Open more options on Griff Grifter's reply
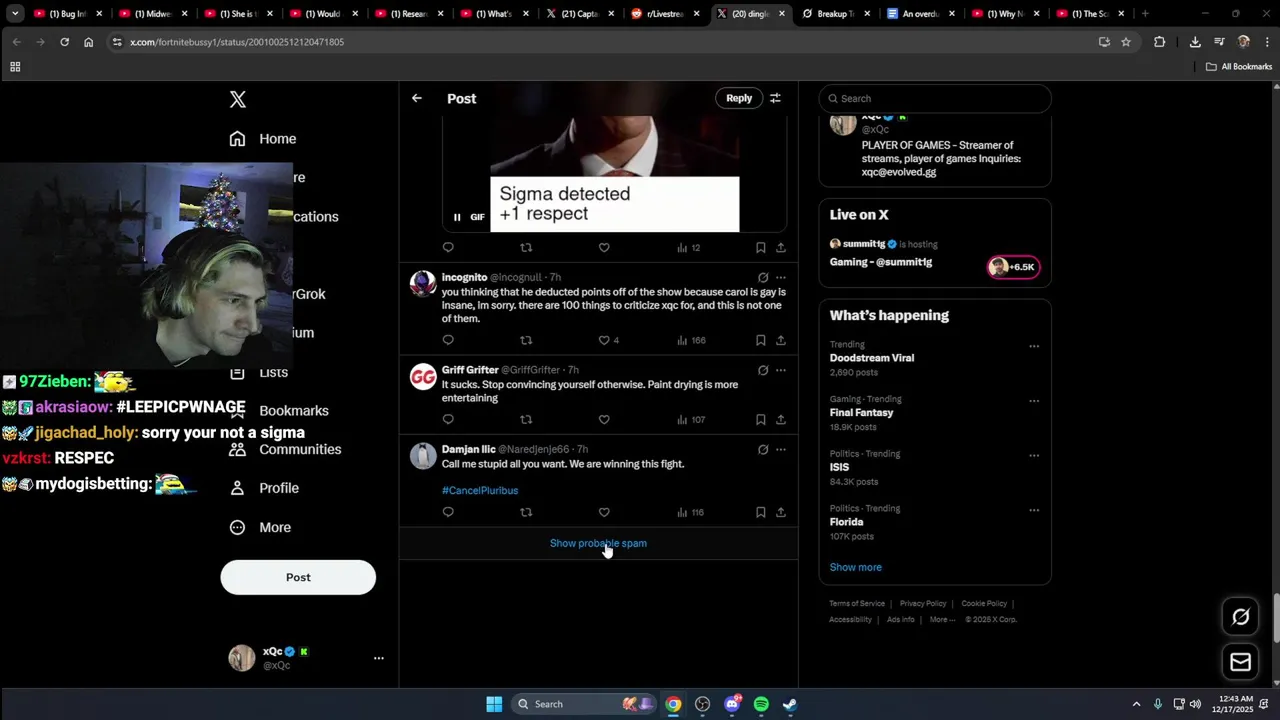The height and width of the screenshot is (720, 1280). tap(781, 370)
